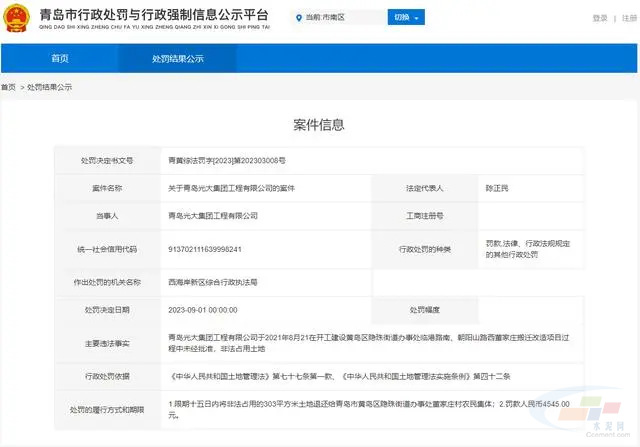Click the location pin icon
This screenshot has height=447, width=640.
click(299, 18)
